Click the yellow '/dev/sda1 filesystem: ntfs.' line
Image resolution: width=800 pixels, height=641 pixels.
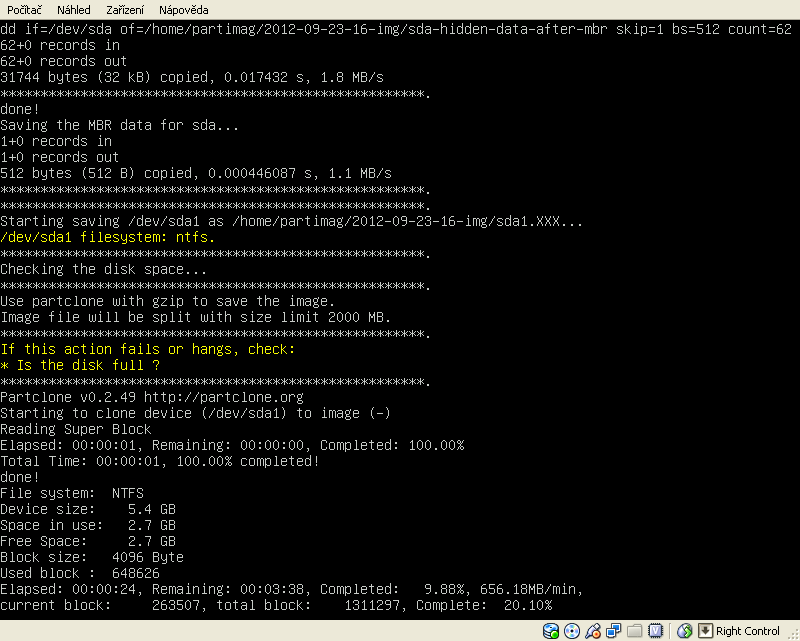pos(107,237)
